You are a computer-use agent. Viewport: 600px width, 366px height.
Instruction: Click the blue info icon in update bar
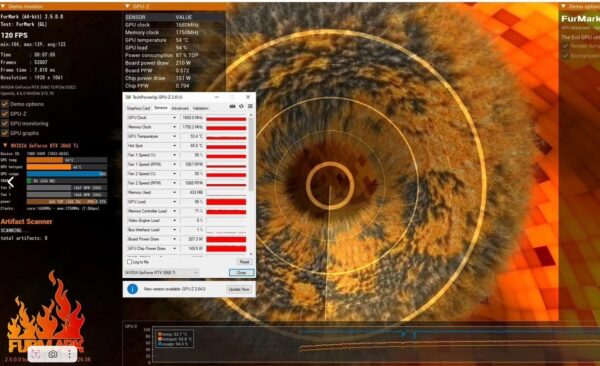point(132,289)
